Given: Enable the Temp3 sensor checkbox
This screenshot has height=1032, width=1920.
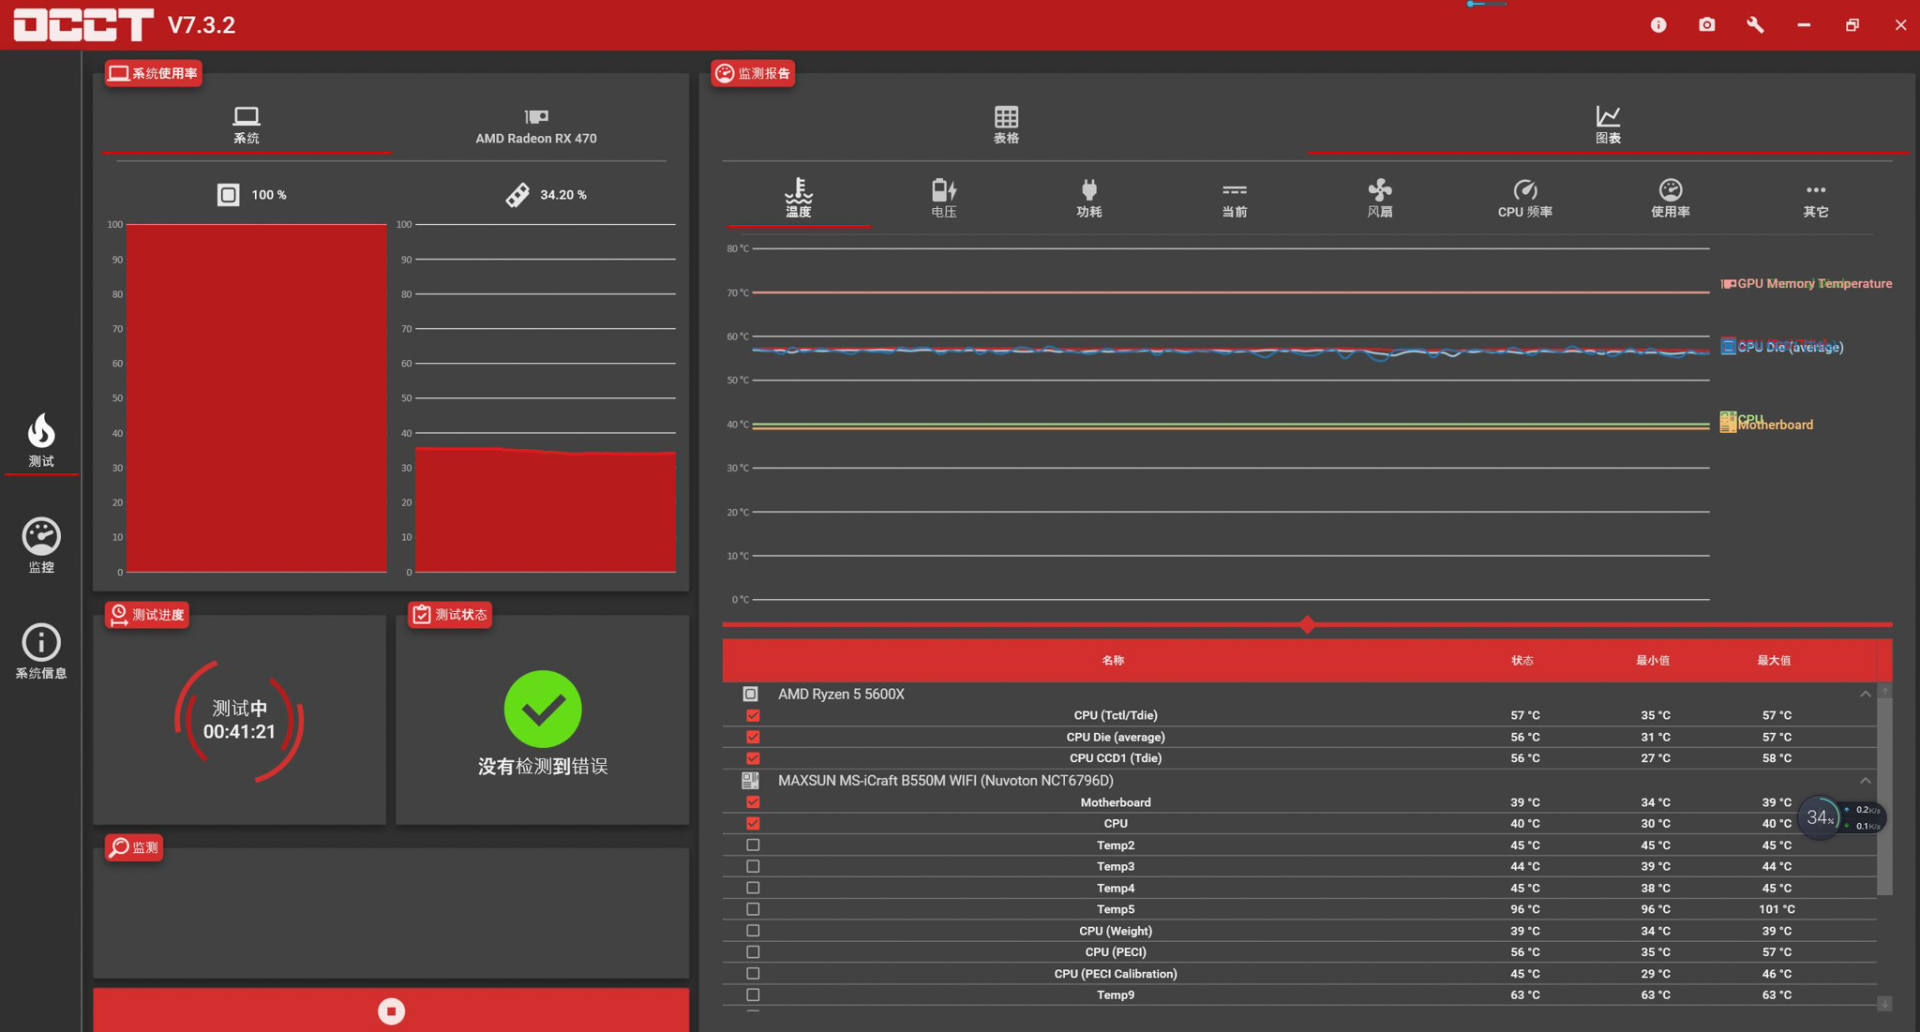Looking at the screenshot, I should (x=753, y=866).
